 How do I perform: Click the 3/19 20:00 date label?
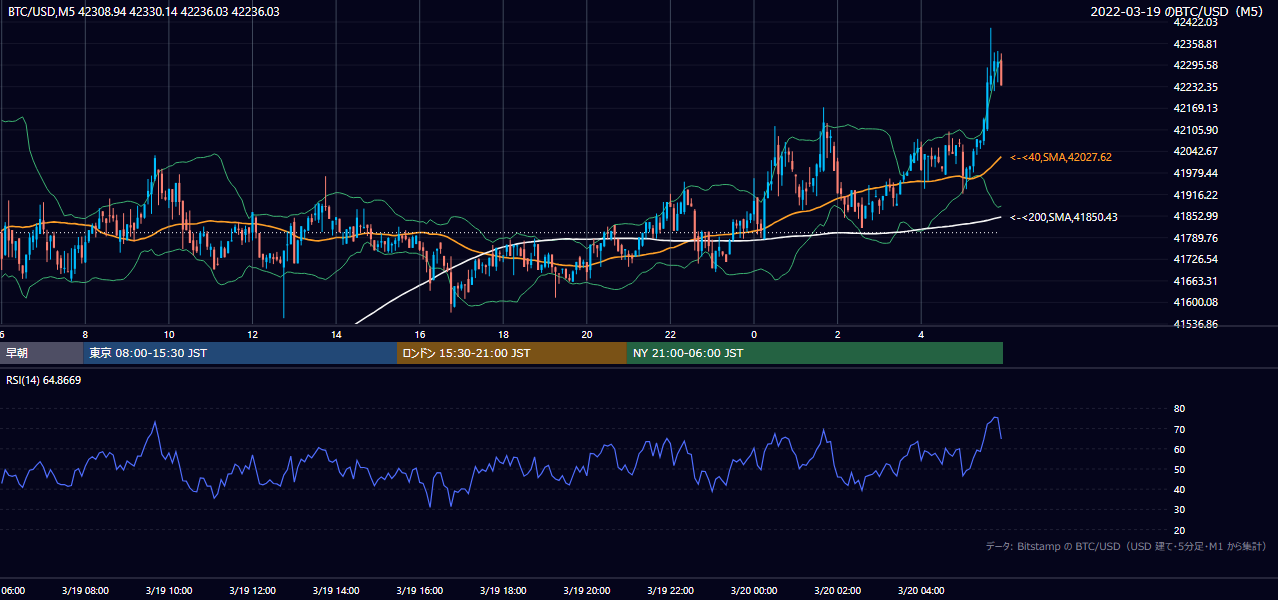click(587, 591)
